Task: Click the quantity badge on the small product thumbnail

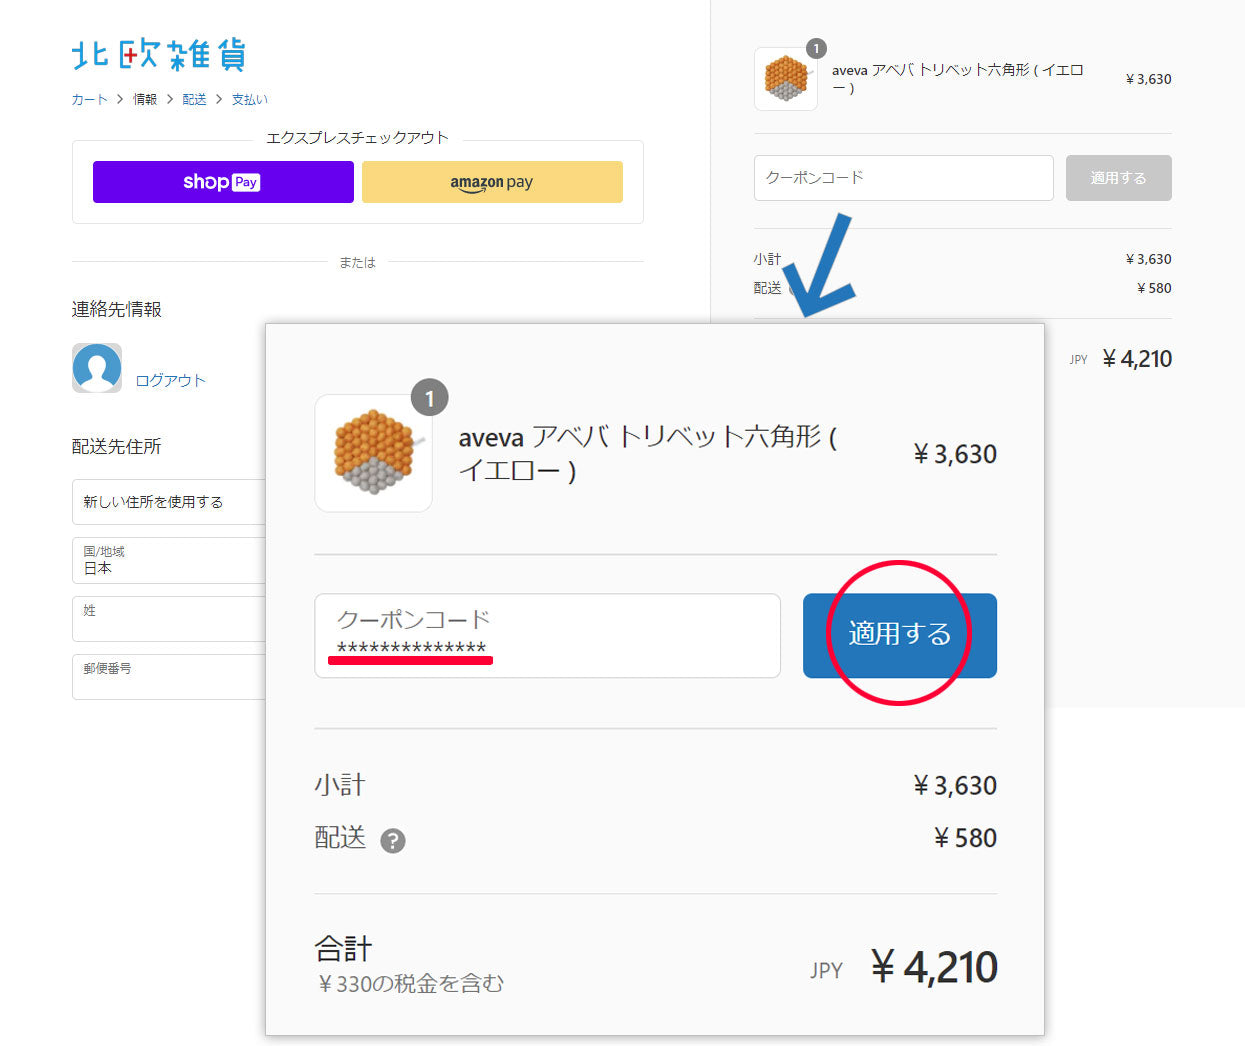Action: click(816, 48)
